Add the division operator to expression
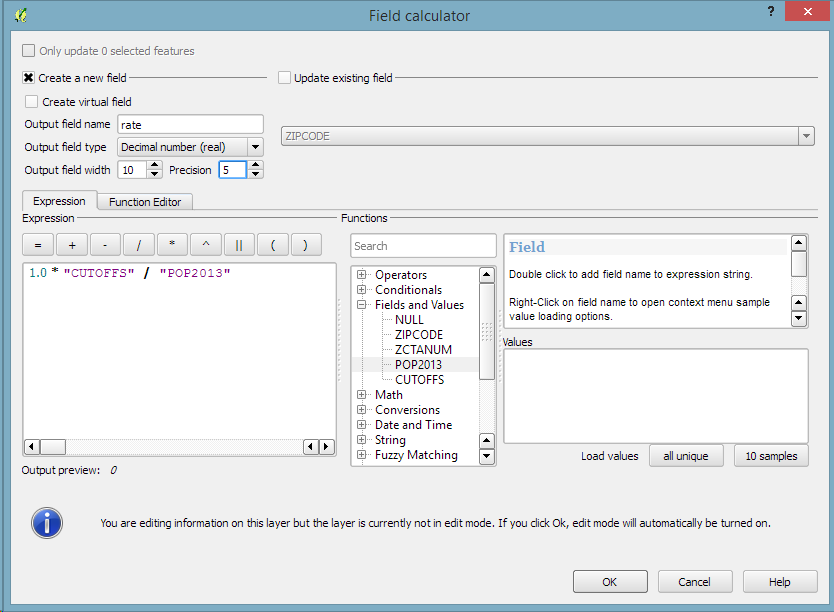 click(138, 245)
